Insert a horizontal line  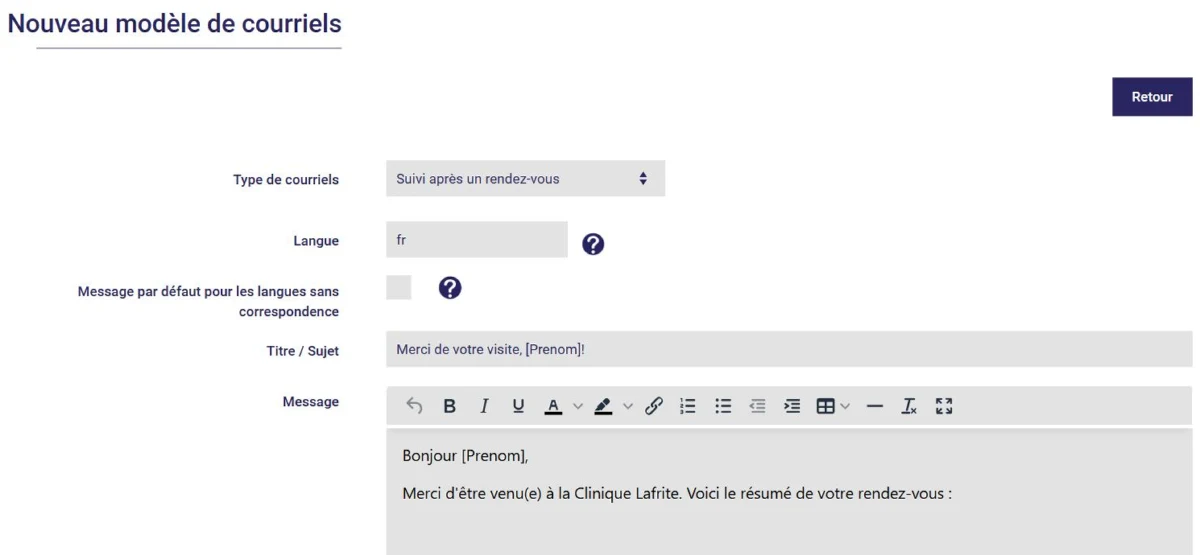click(x=875, y=406)
